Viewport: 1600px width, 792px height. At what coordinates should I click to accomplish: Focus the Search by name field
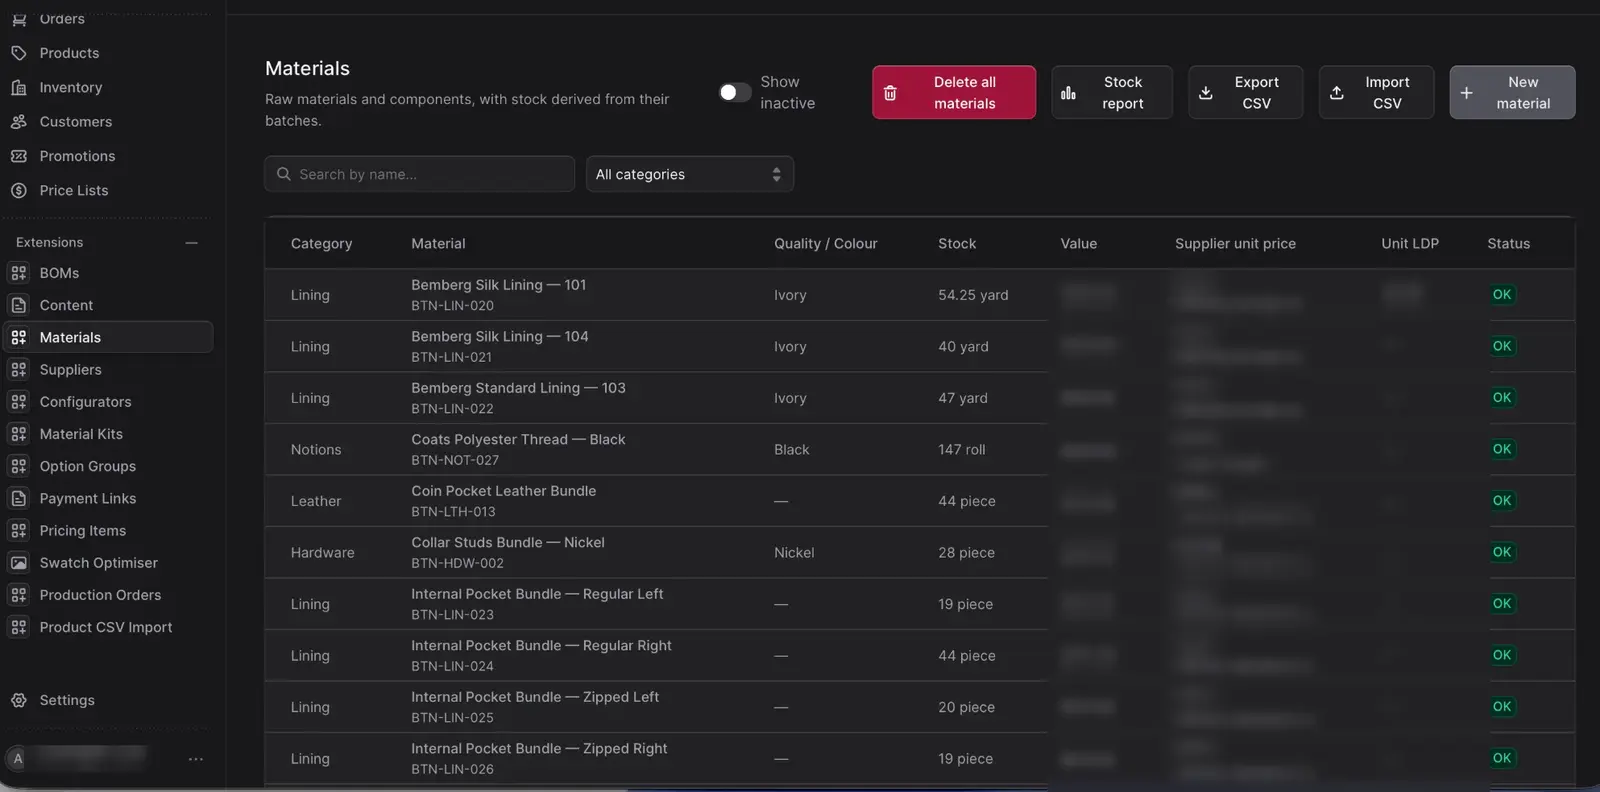point(420,174)
